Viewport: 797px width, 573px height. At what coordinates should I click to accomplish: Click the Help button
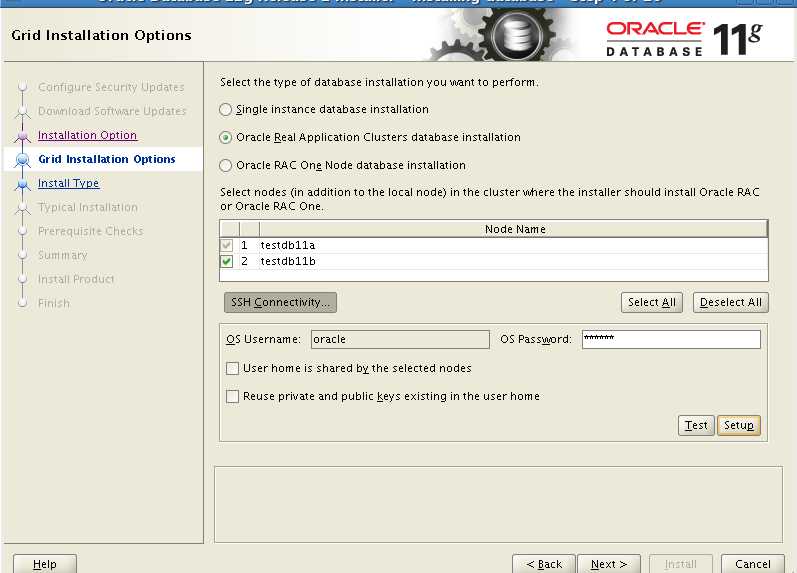(45, 564)
